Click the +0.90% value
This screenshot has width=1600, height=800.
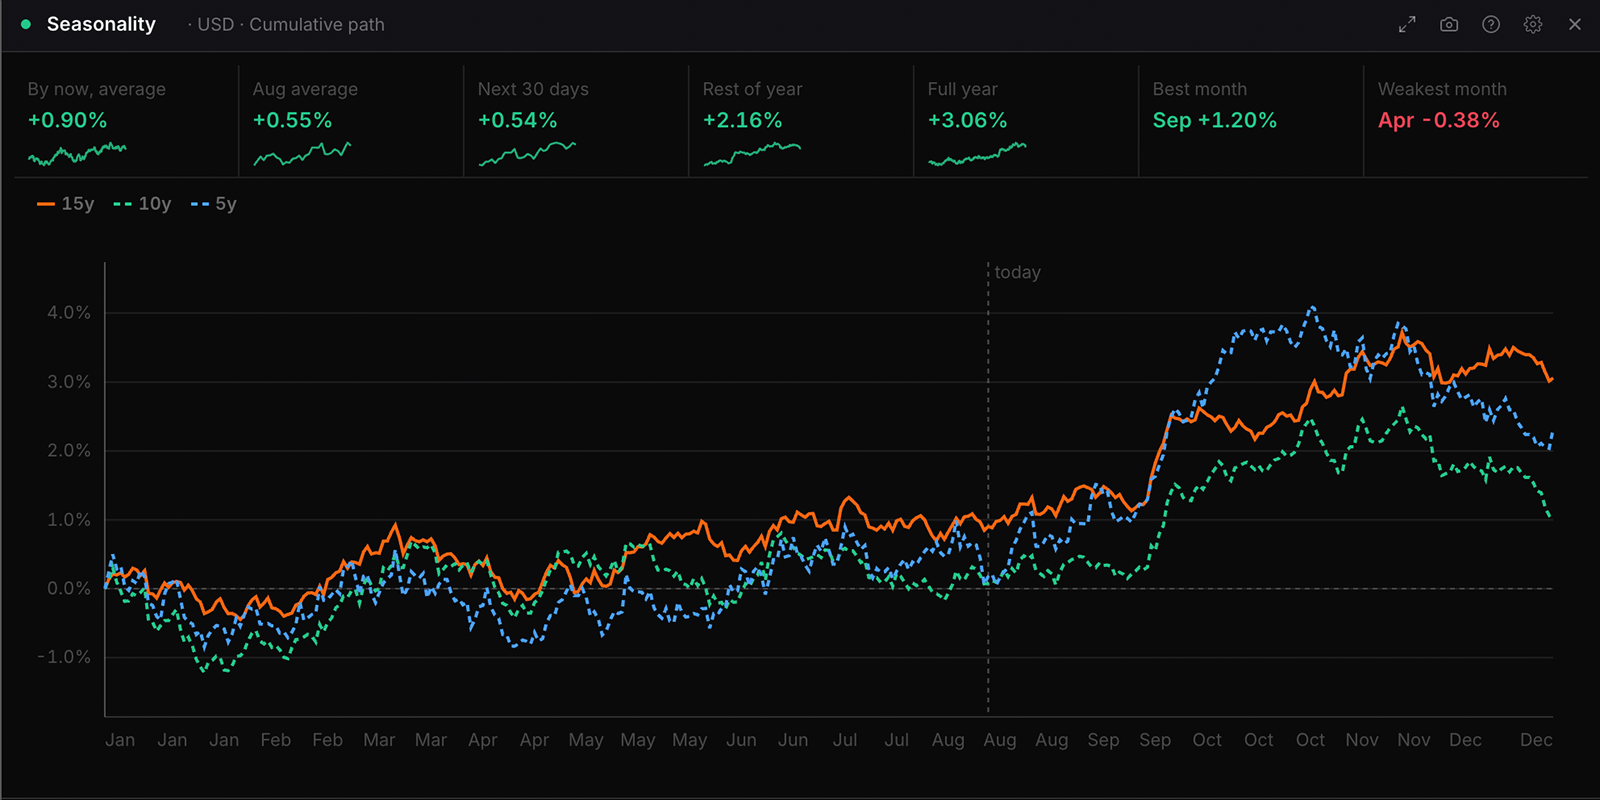(67, 120)
